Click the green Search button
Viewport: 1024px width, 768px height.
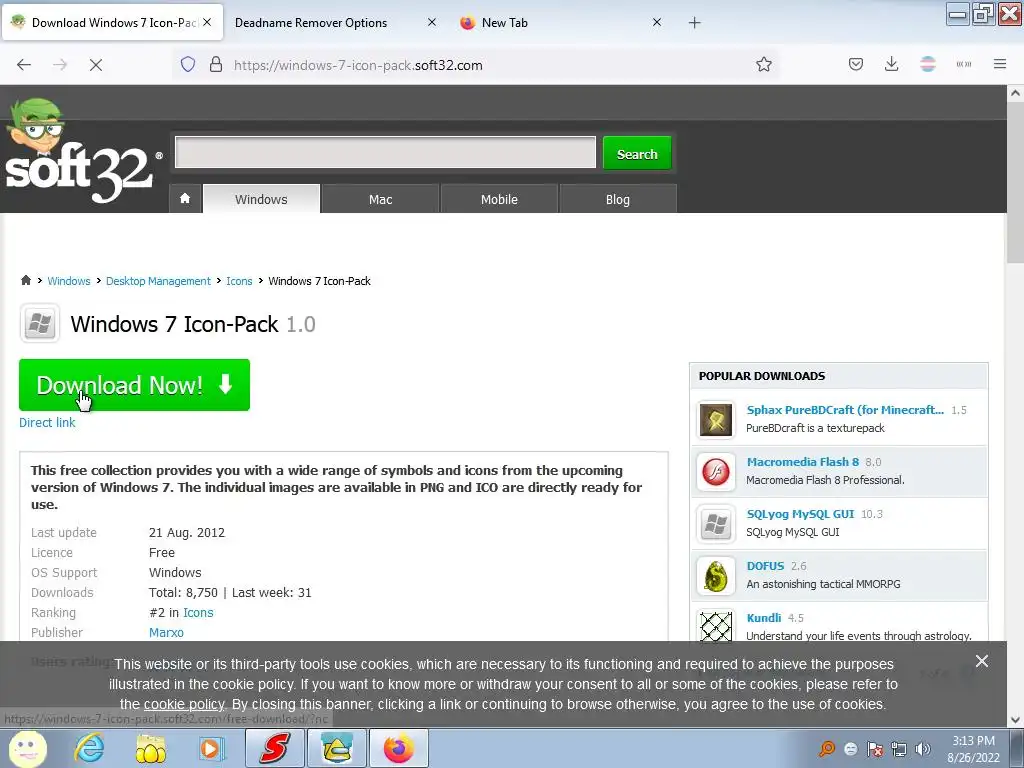pos(637,153)
